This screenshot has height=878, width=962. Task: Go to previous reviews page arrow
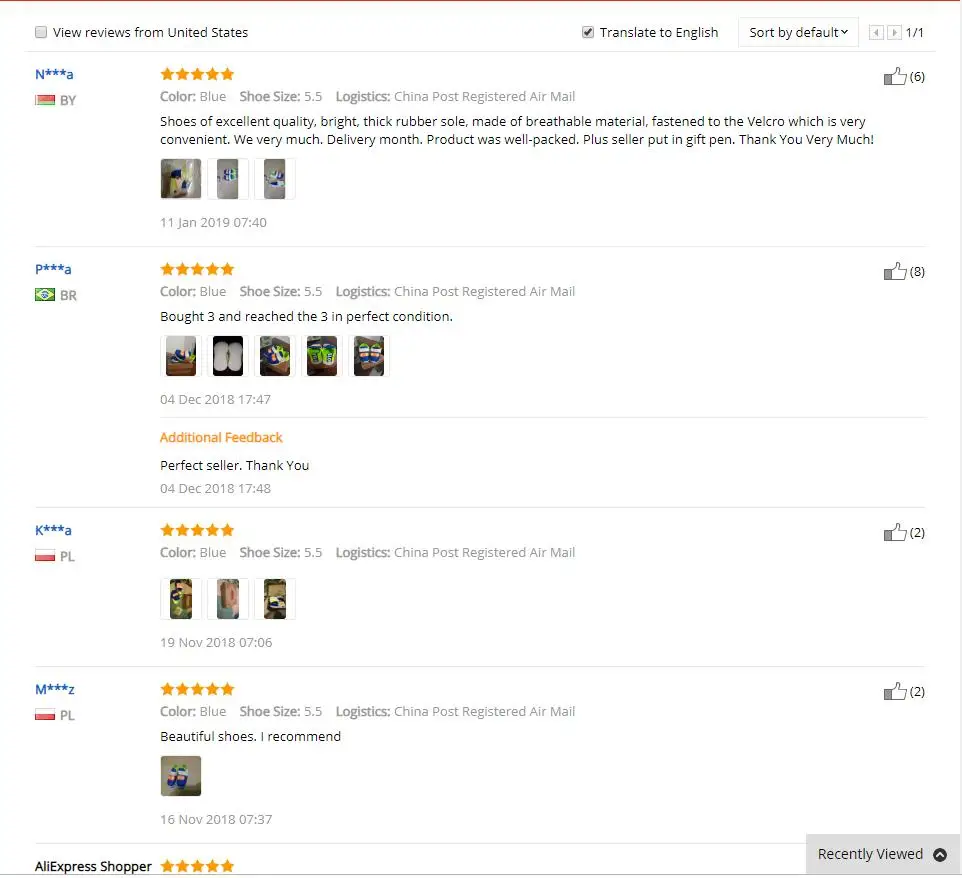click(876, 33)
